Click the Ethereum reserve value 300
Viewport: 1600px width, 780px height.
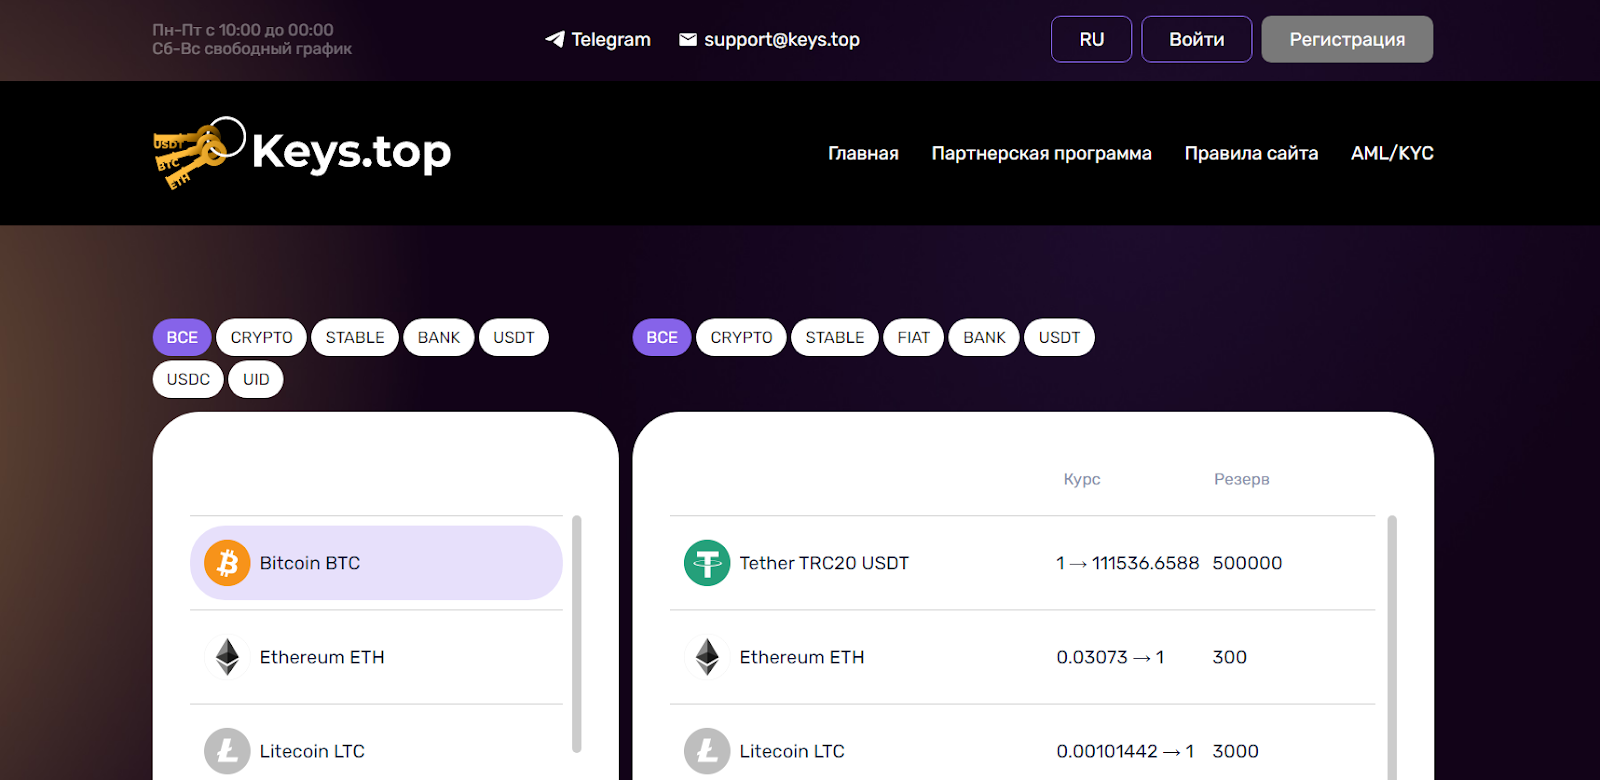point(1230,657)
